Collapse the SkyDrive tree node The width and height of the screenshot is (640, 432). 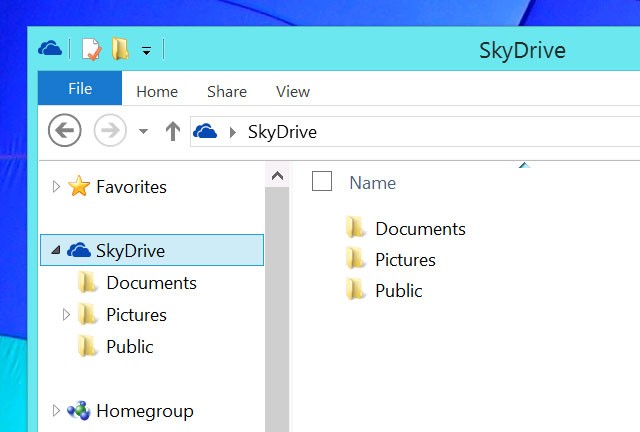tap(55, 251)
